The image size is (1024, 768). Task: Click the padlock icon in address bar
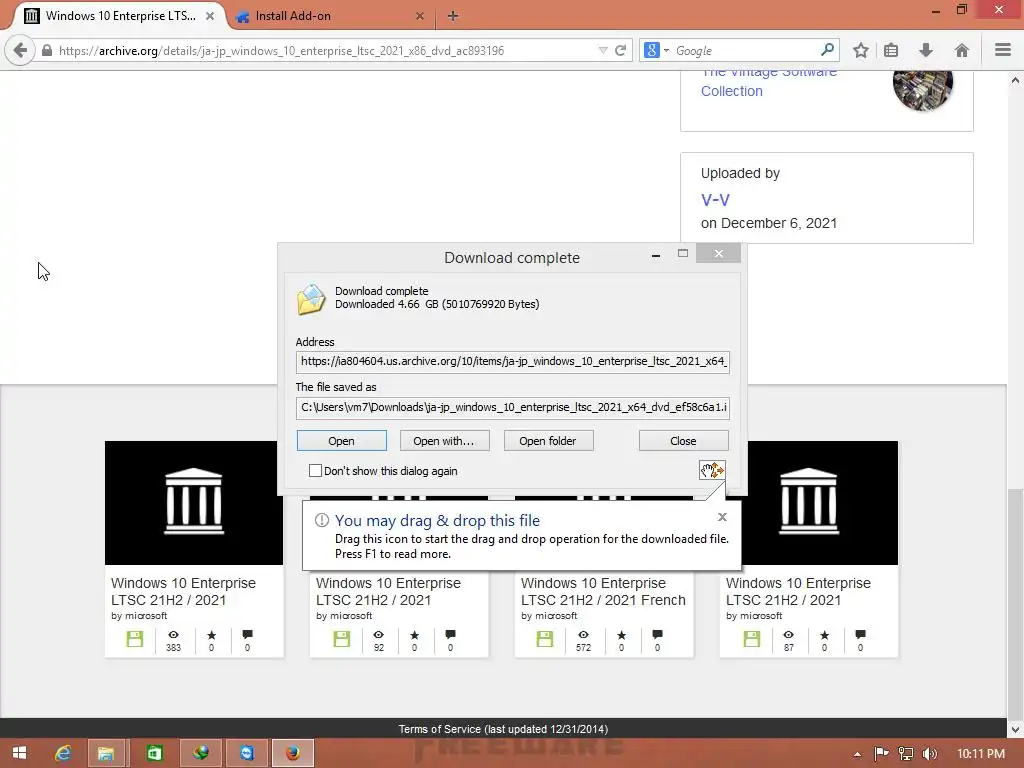[47, 50]
